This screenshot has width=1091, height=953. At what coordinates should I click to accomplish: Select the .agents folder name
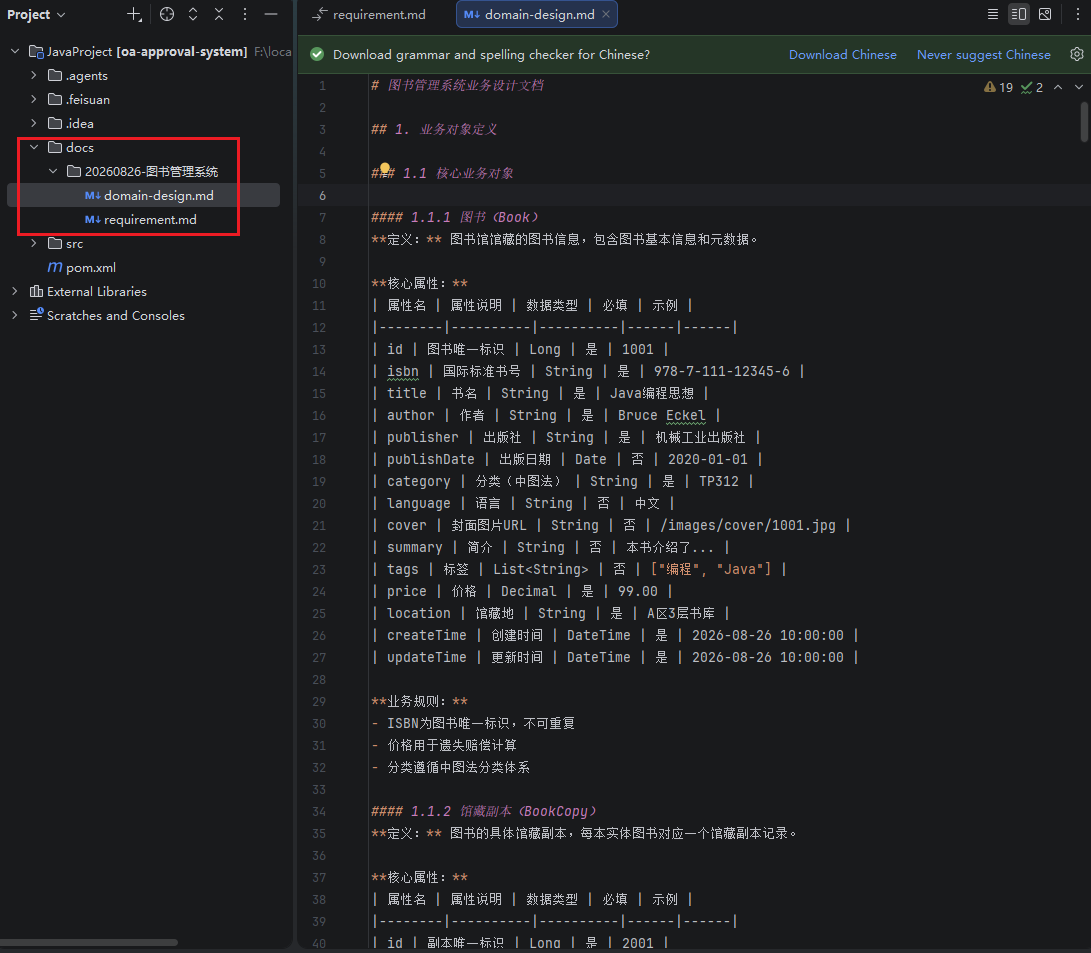87,76
